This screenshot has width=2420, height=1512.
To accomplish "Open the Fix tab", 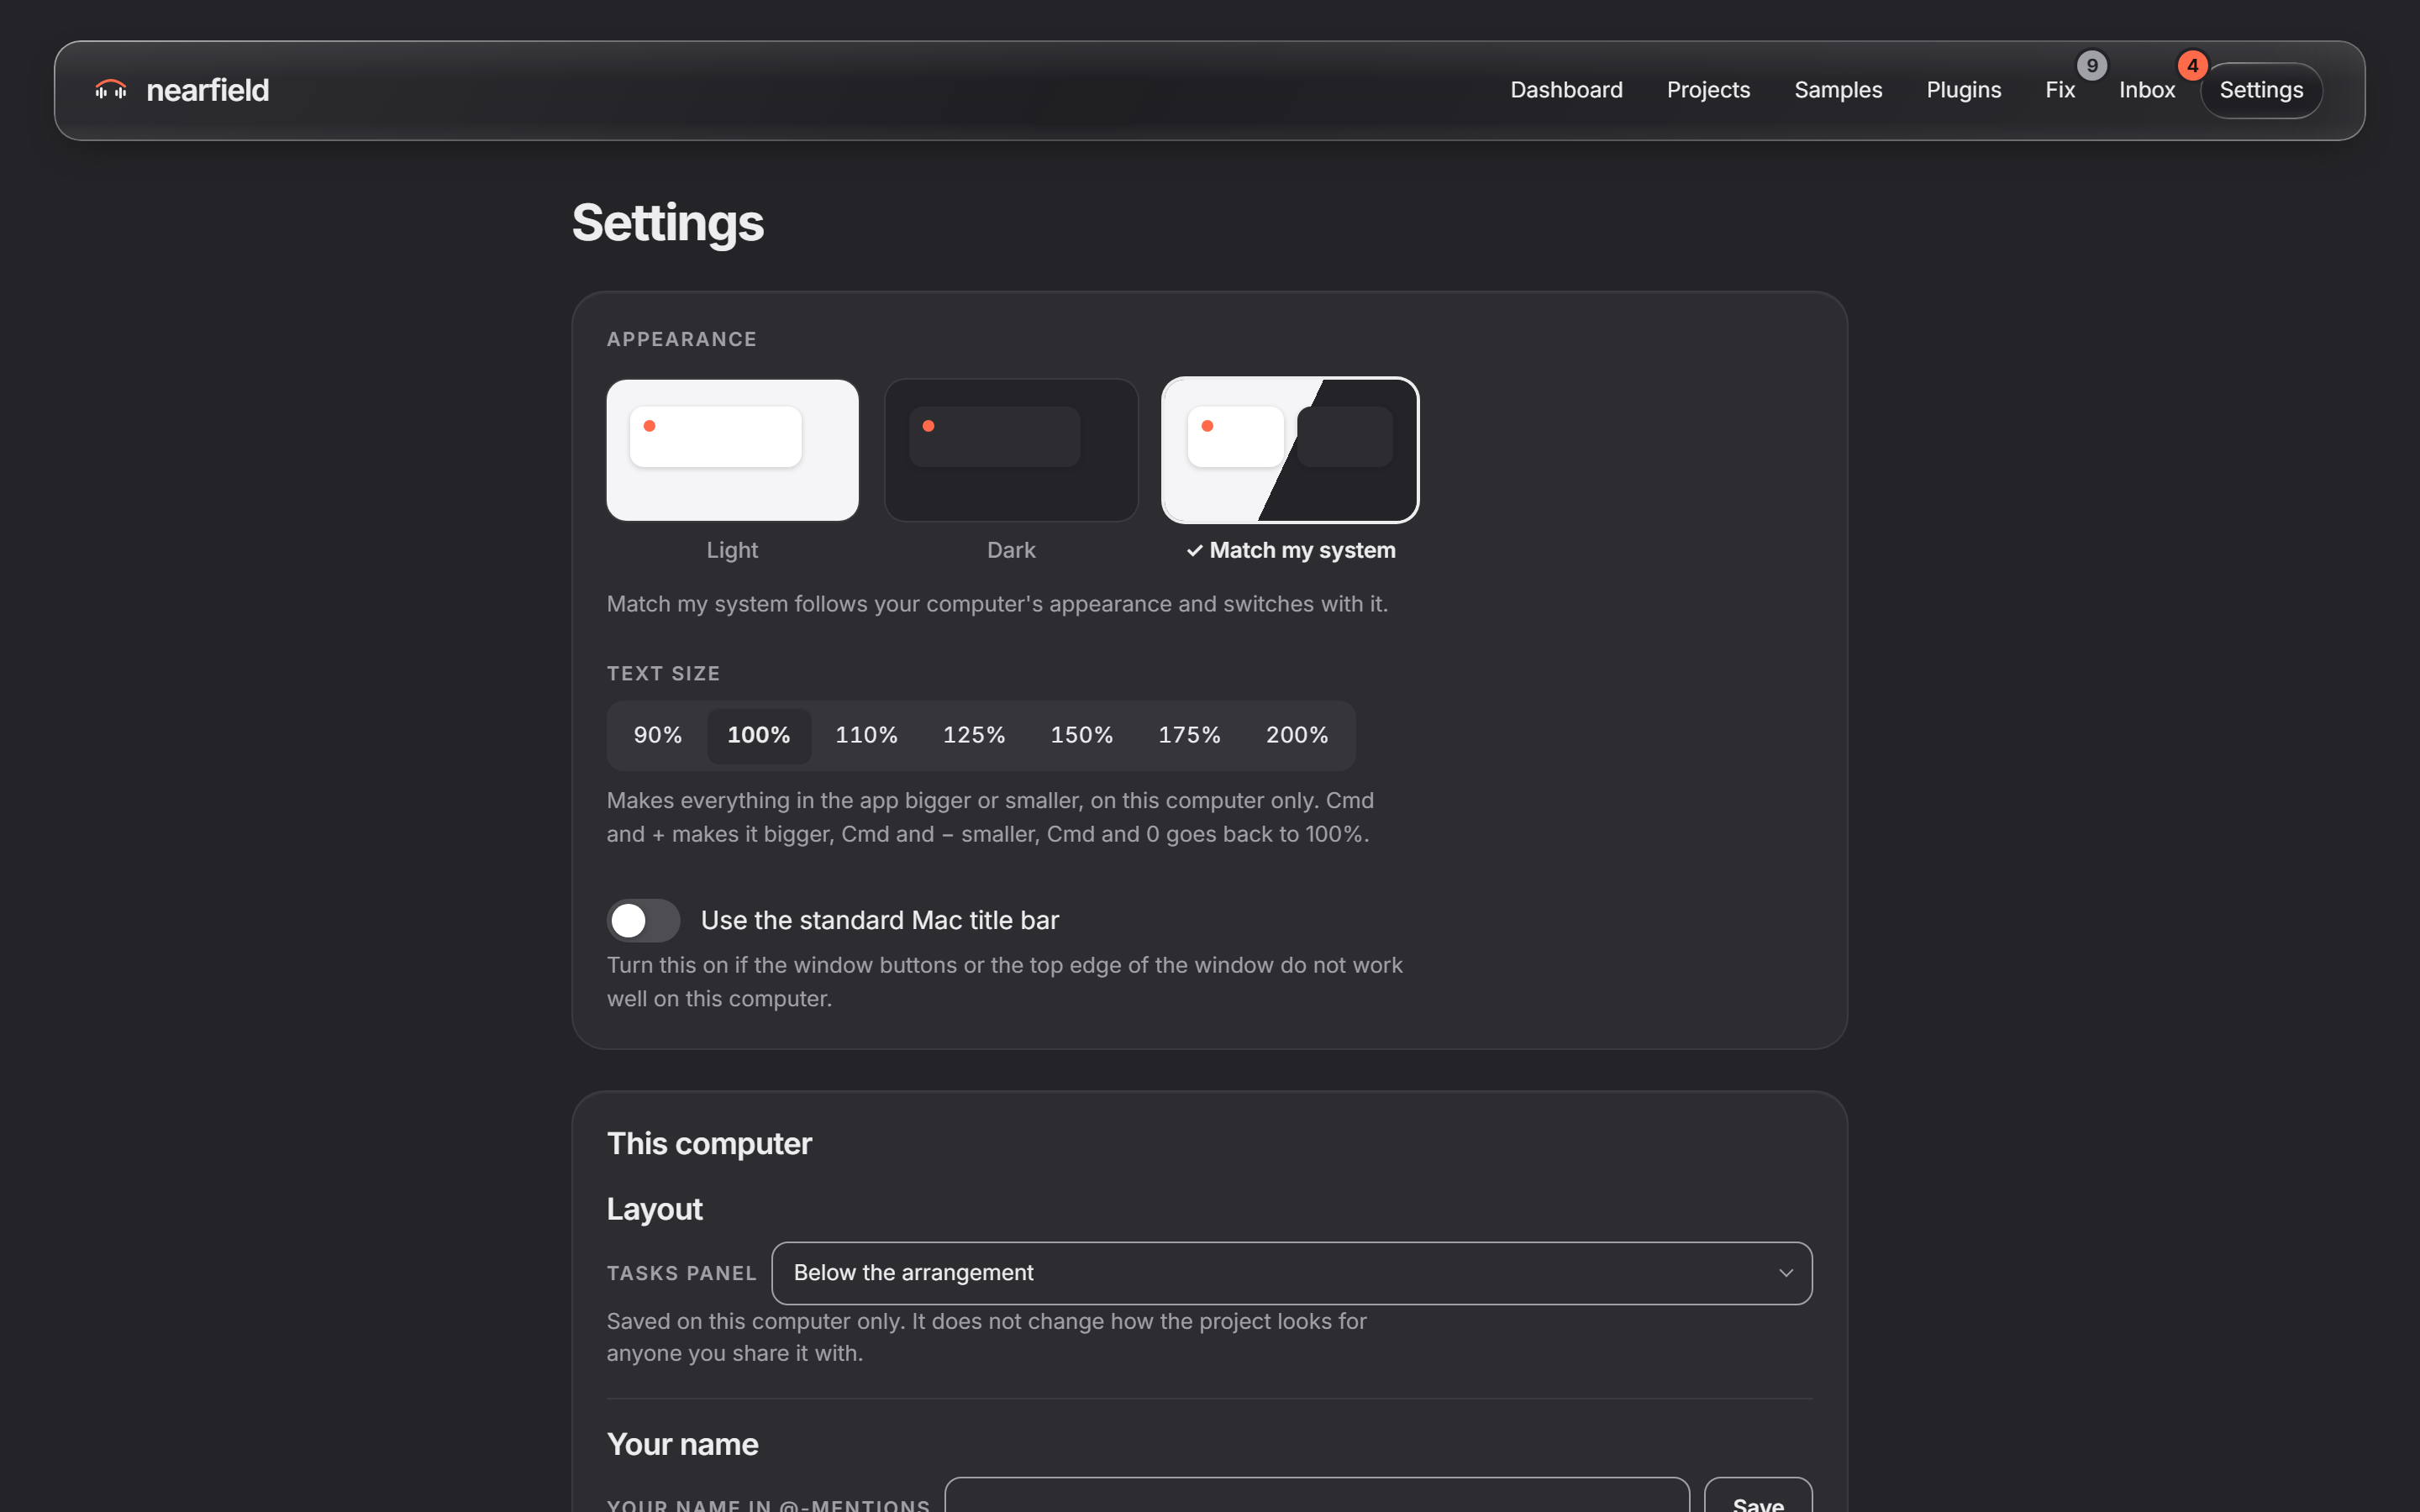I will point(2060,90).
